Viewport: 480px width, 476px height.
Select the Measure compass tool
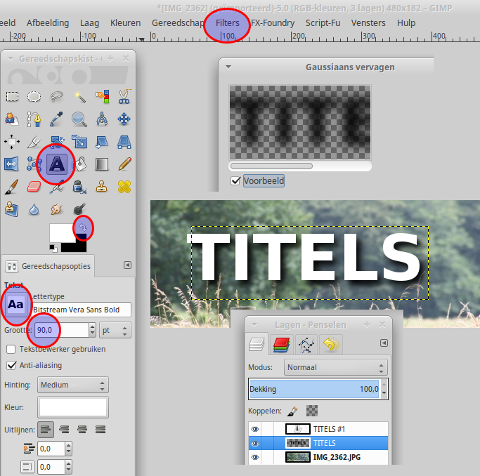click(102, 119)
